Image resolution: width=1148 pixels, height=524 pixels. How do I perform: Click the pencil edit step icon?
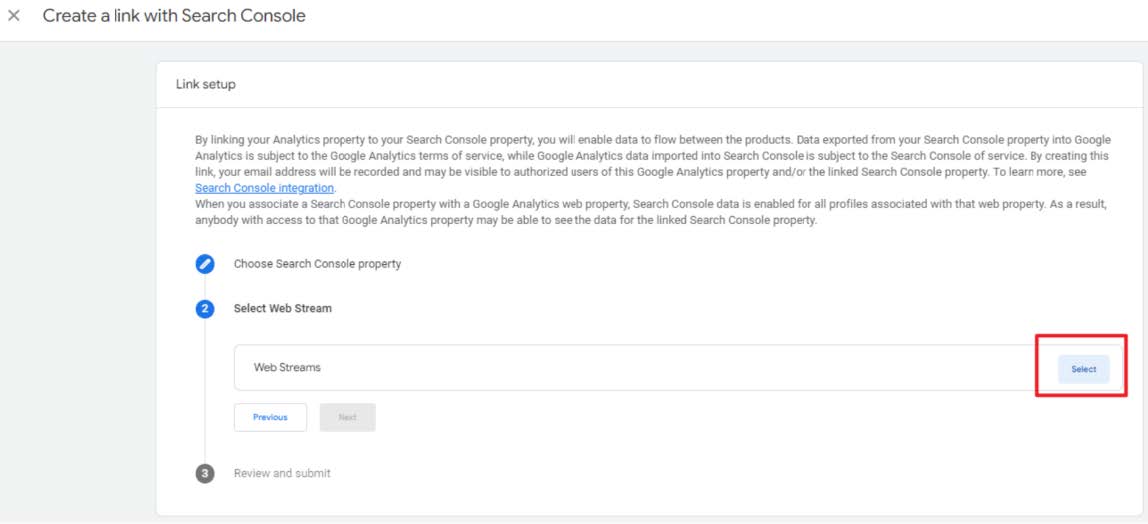[205, 263]
